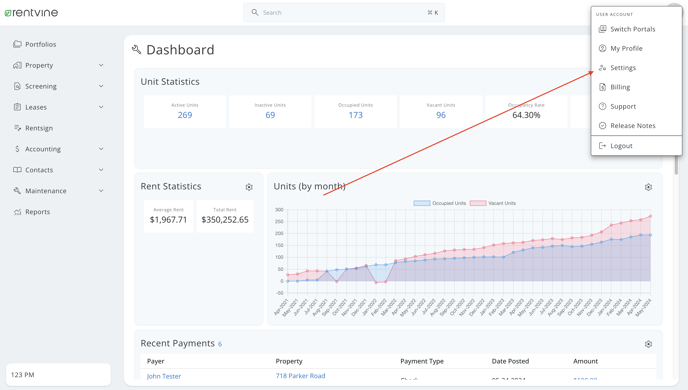Open the 718 Parker Road property link
This screenshot has width=688, height=390.
300,376
